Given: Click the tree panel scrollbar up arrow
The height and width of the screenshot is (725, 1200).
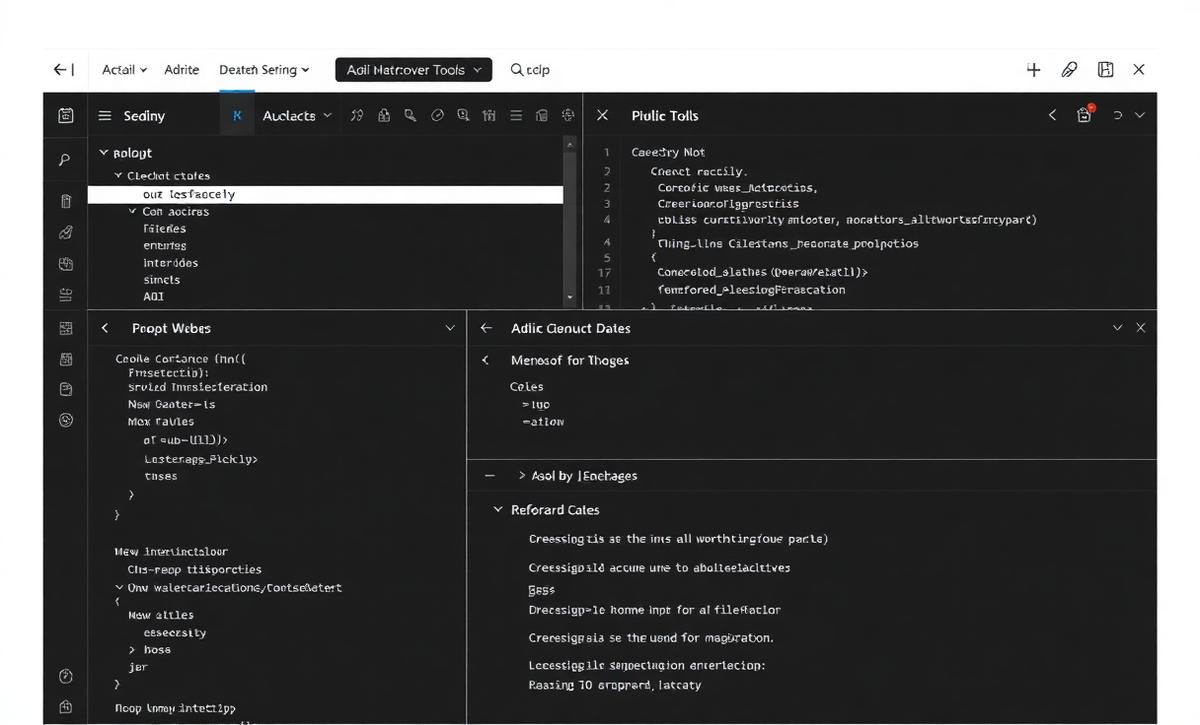Looking at the screenshot, I should click(570, 144).
